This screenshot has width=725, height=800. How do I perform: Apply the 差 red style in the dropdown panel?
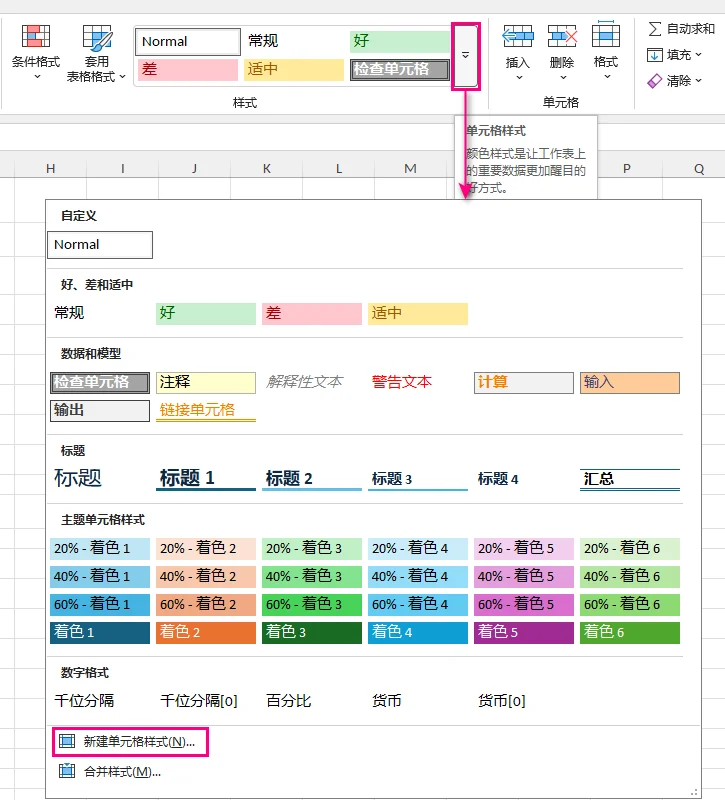point(312,313)
